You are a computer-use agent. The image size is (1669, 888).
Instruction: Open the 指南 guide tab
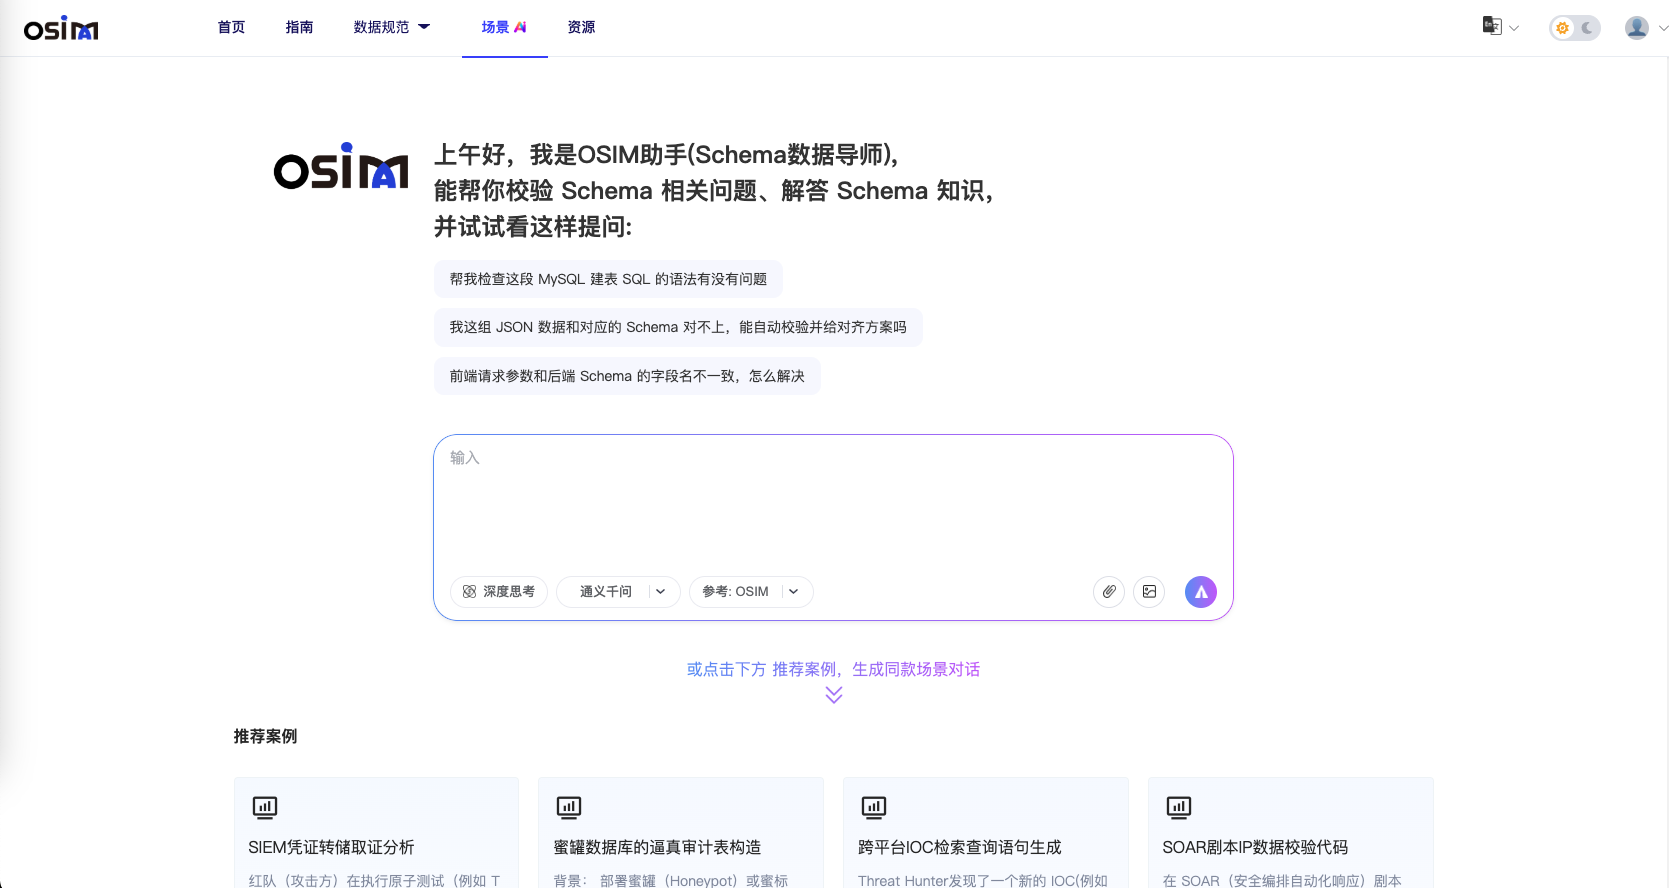pyautogui.click(x=299, y=28)
